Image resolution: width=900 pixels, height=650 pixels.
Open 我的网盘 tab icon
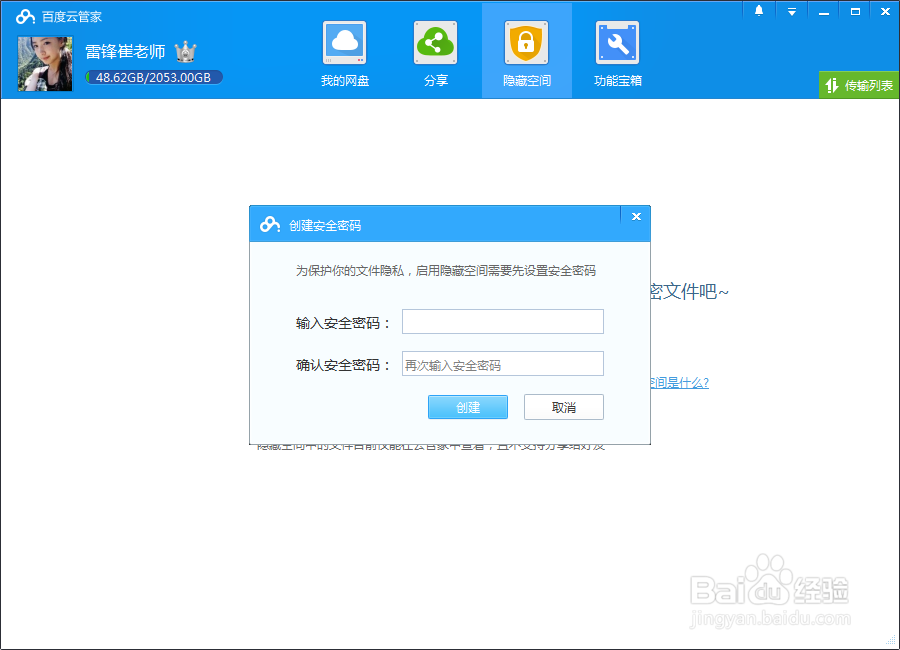tap(344, 43)
